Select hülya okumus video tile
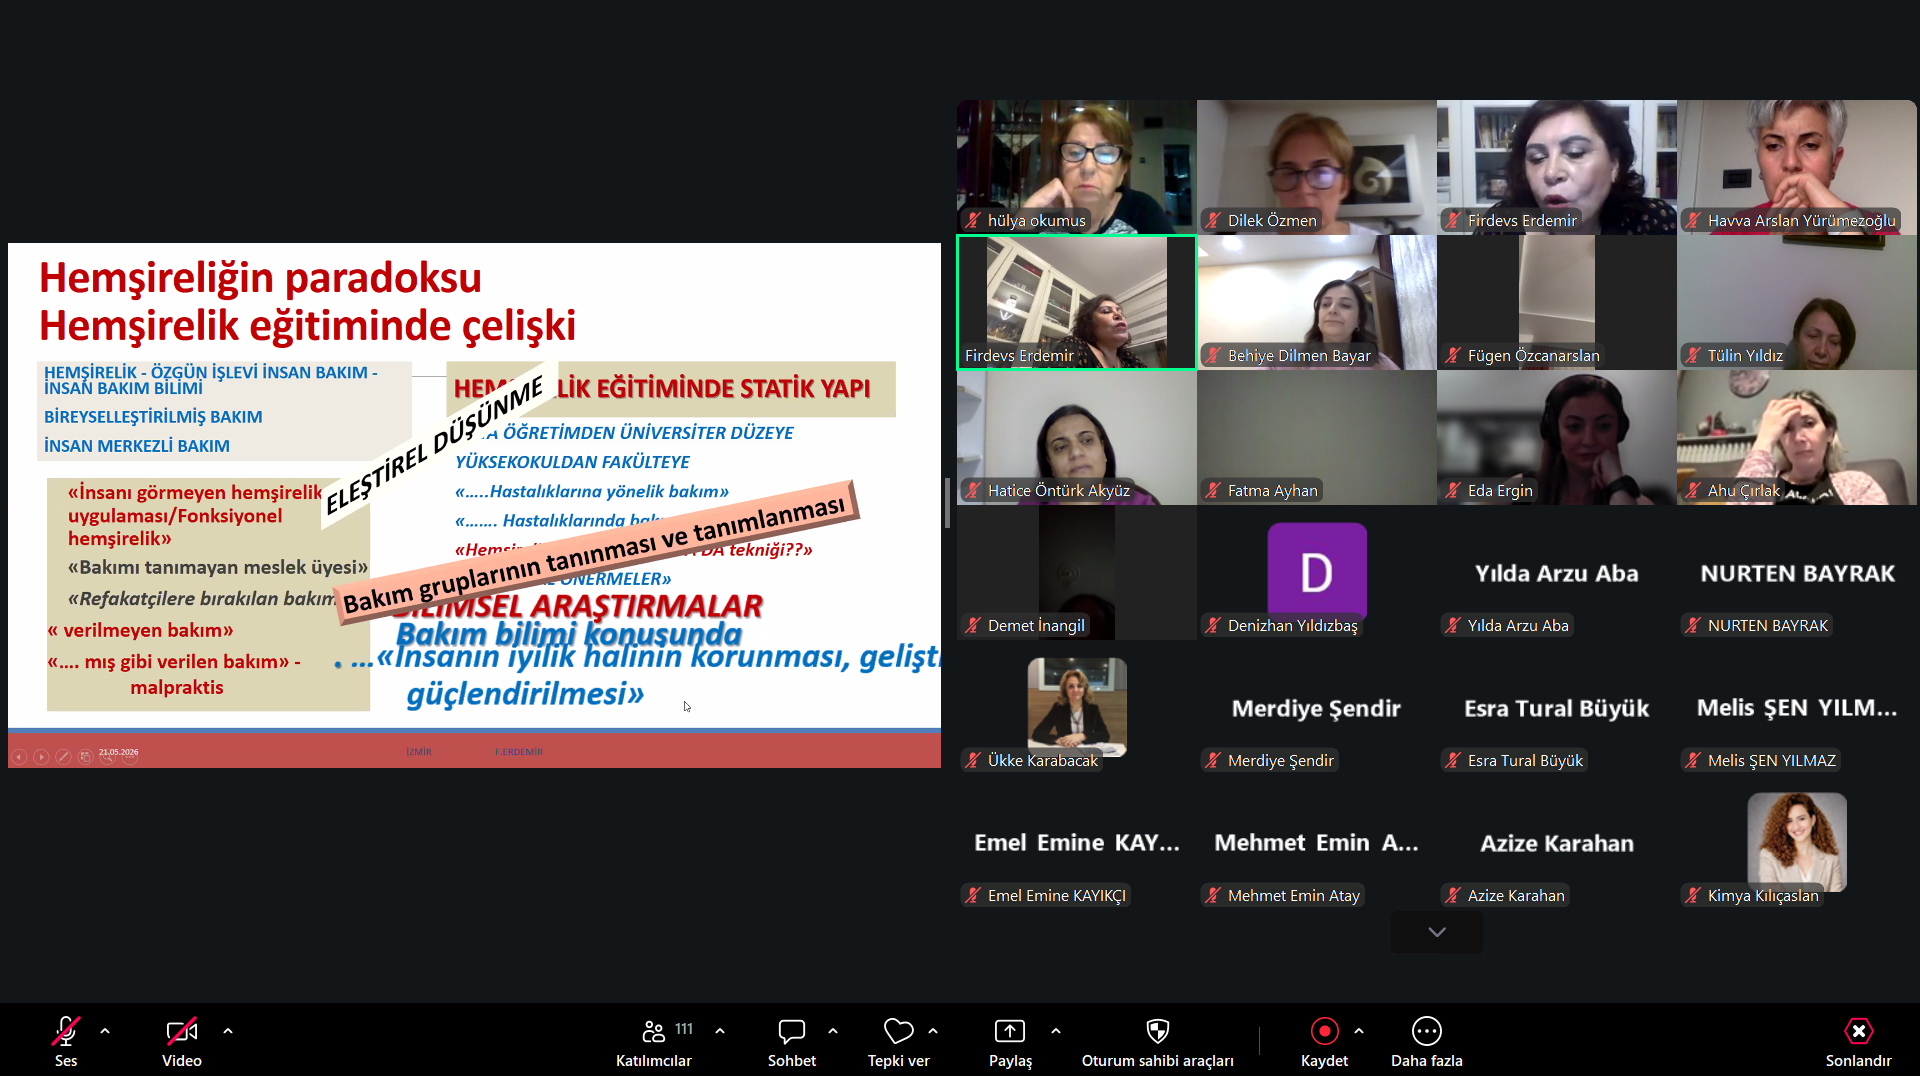 tap(1077, 167)
